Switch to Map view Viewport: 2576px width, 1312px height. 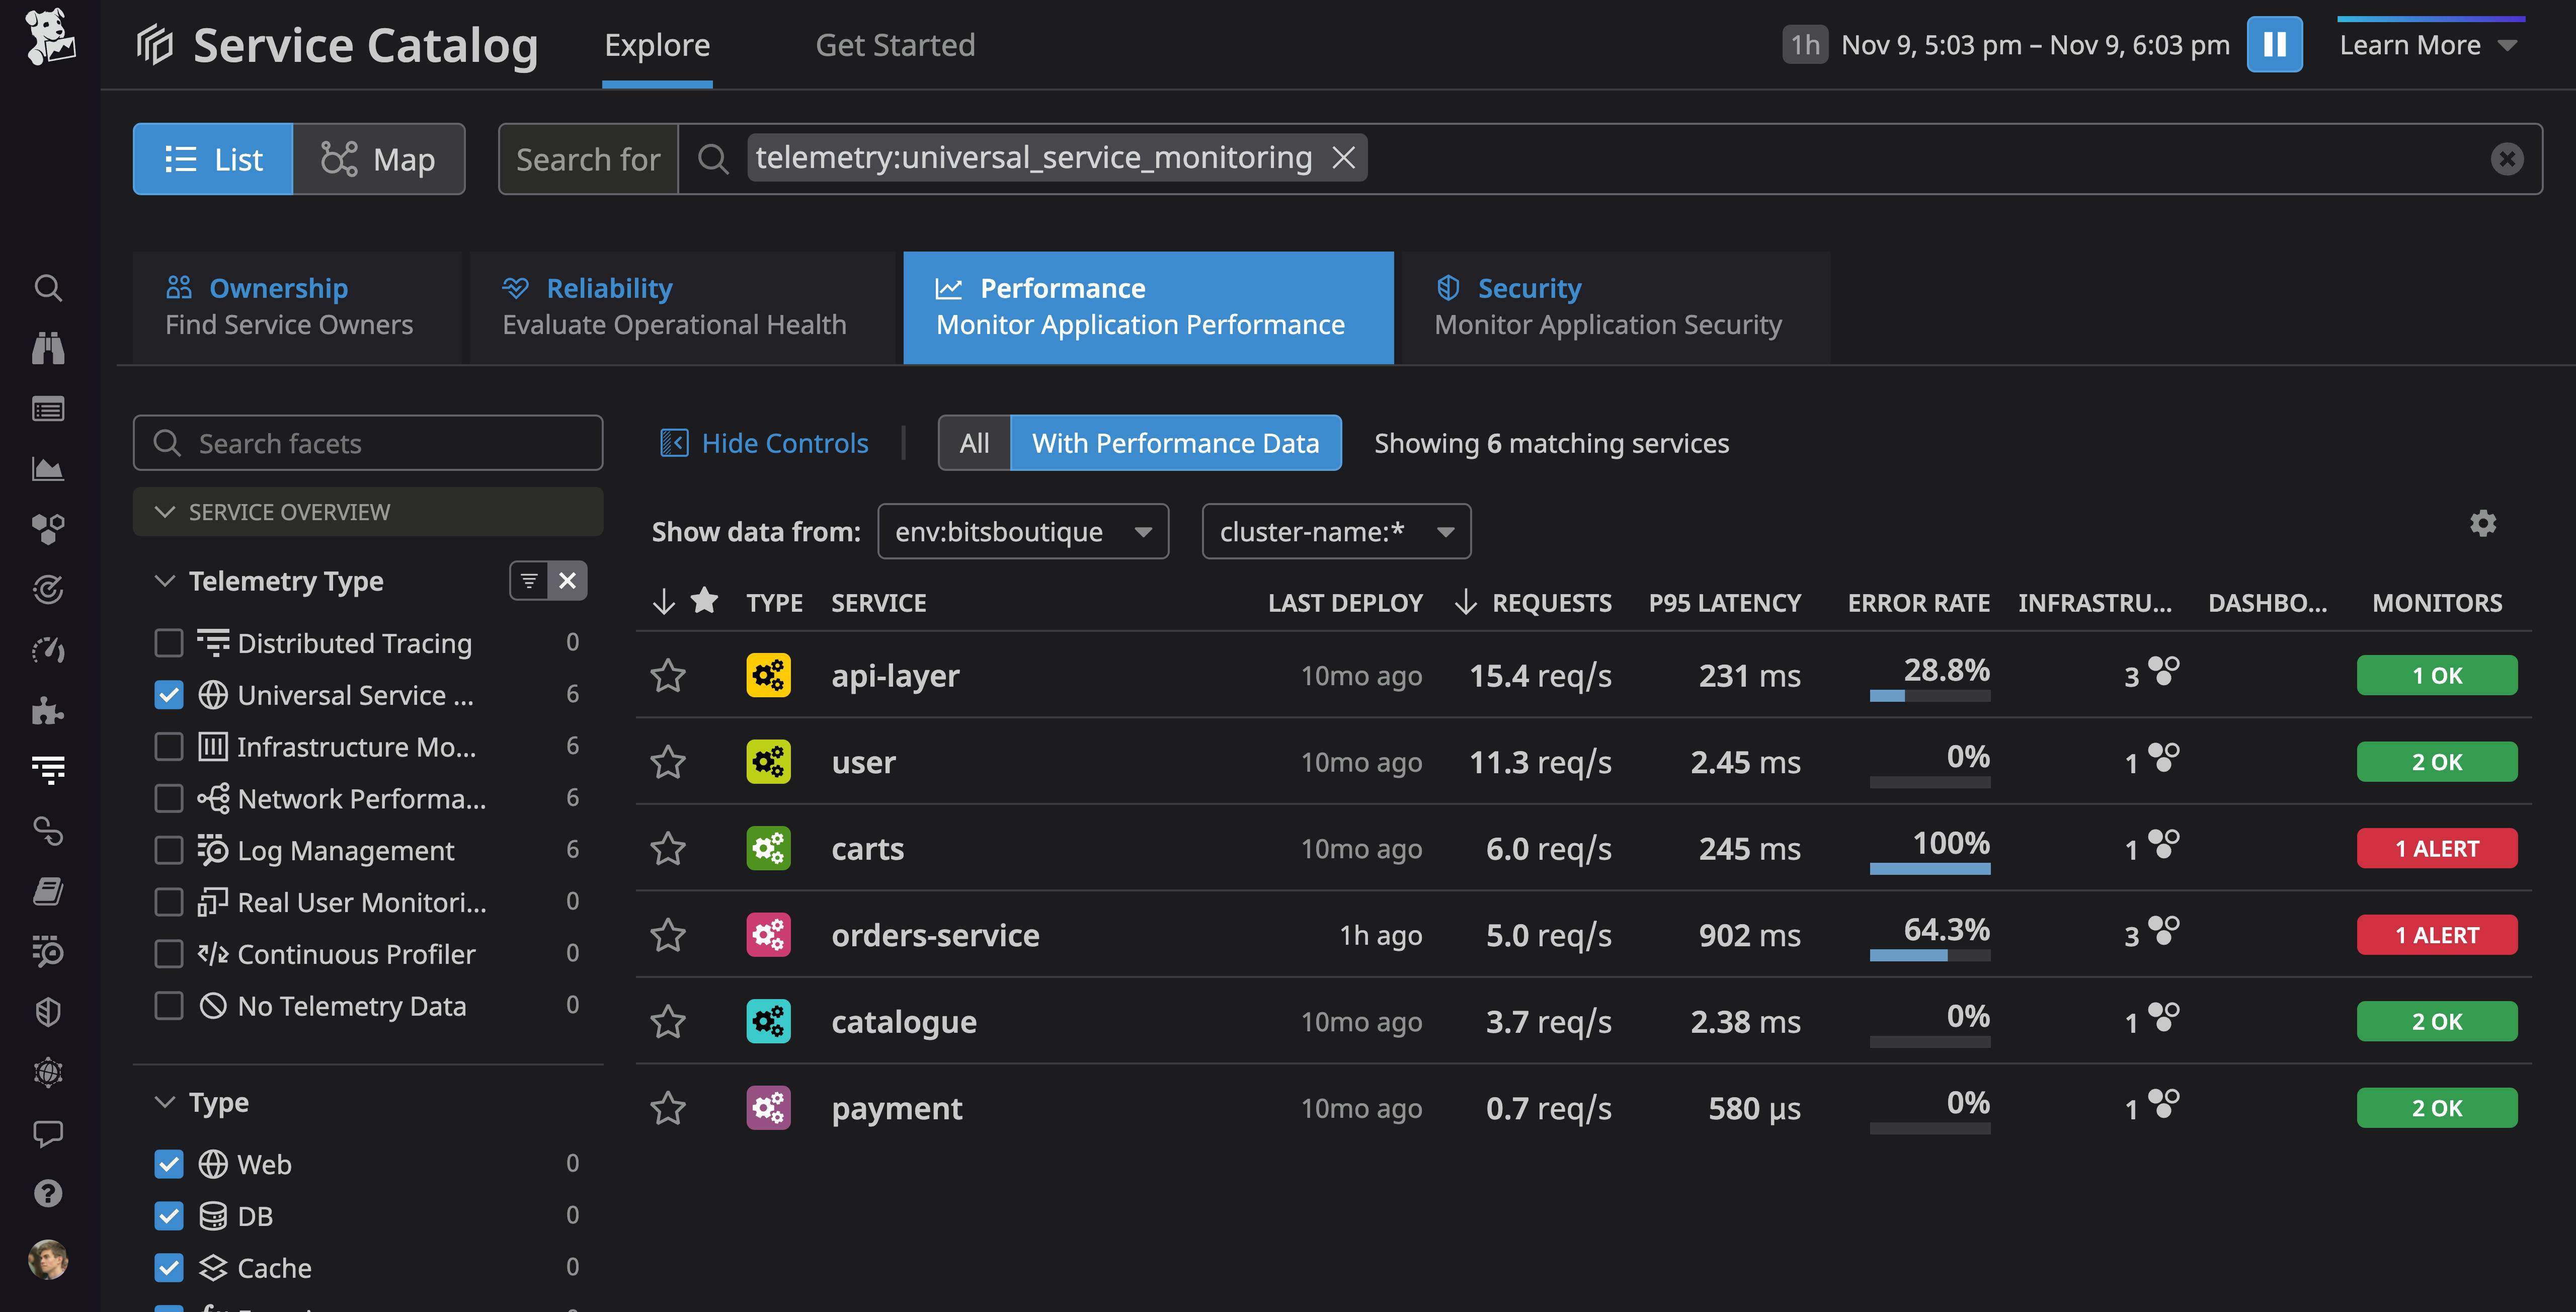(379, 158)
